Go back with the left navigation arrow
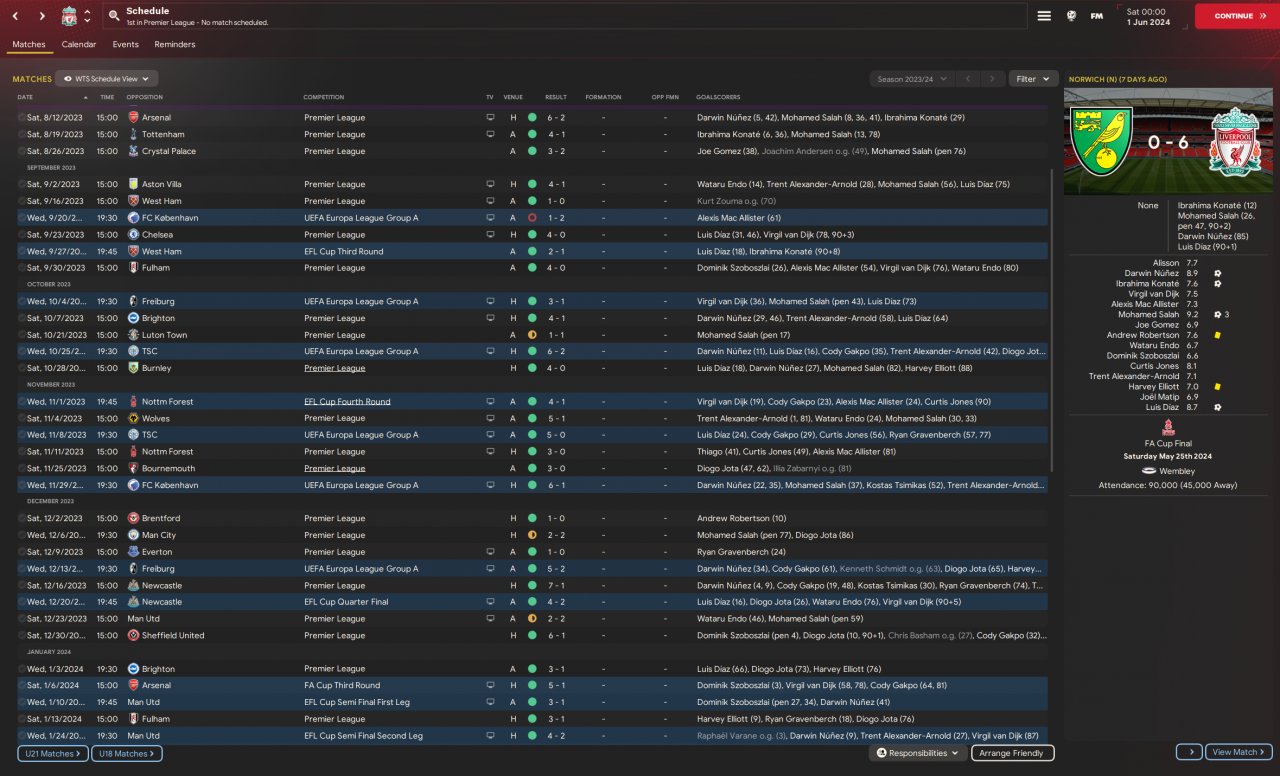 [x=16, y=16]
